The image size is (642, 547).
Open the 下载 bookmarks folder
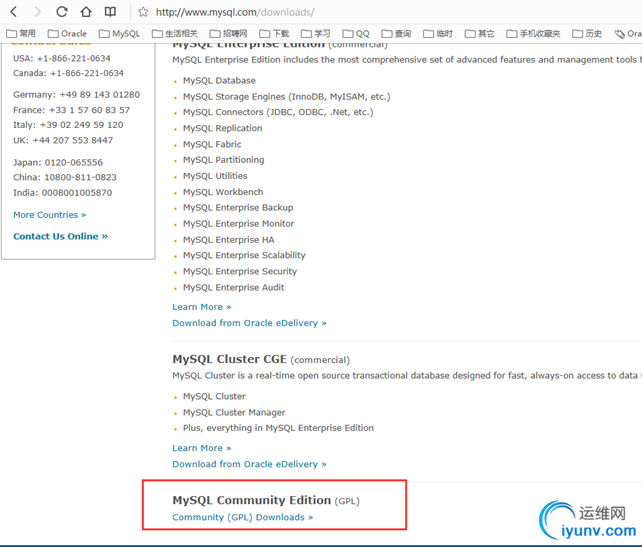(x=274, y=34)
